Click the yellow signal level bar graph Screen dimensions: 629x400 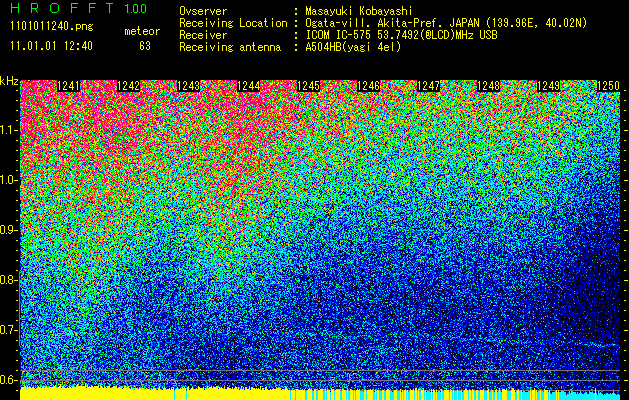click(x=154, y=394)
